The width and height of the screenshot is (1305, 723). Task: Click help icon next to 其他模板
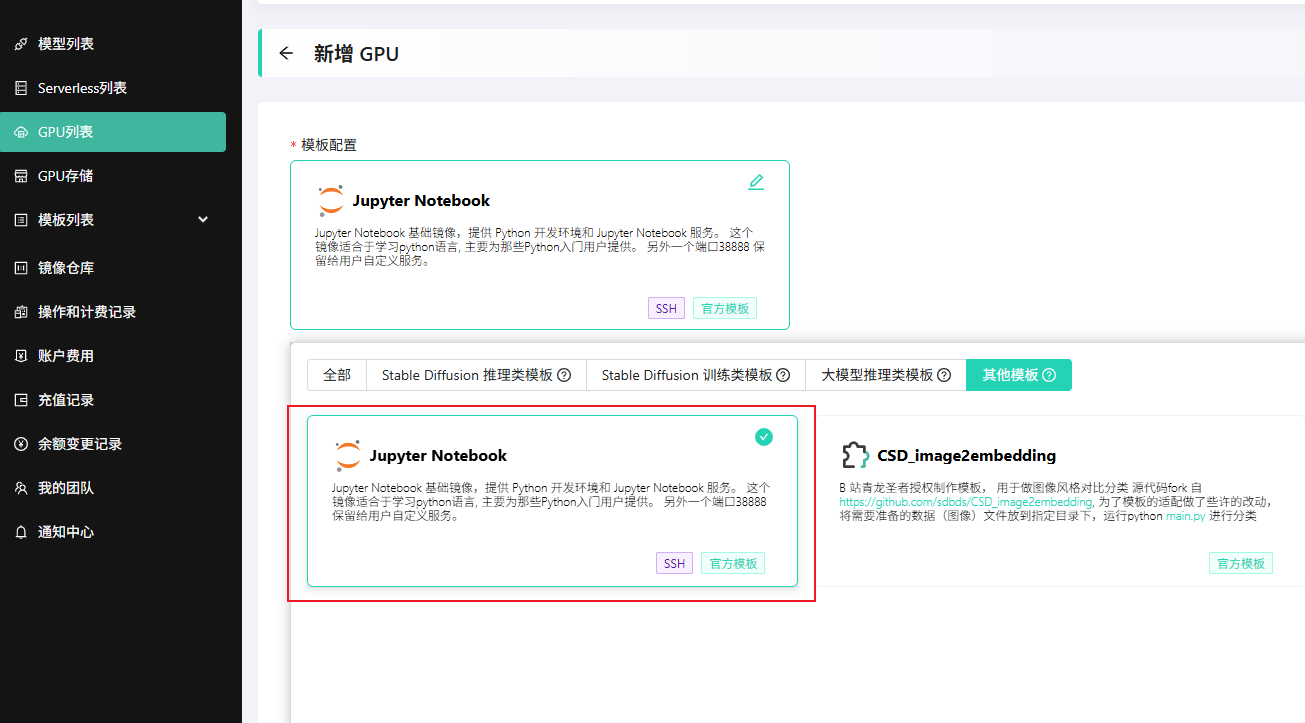pos(1049,375)
